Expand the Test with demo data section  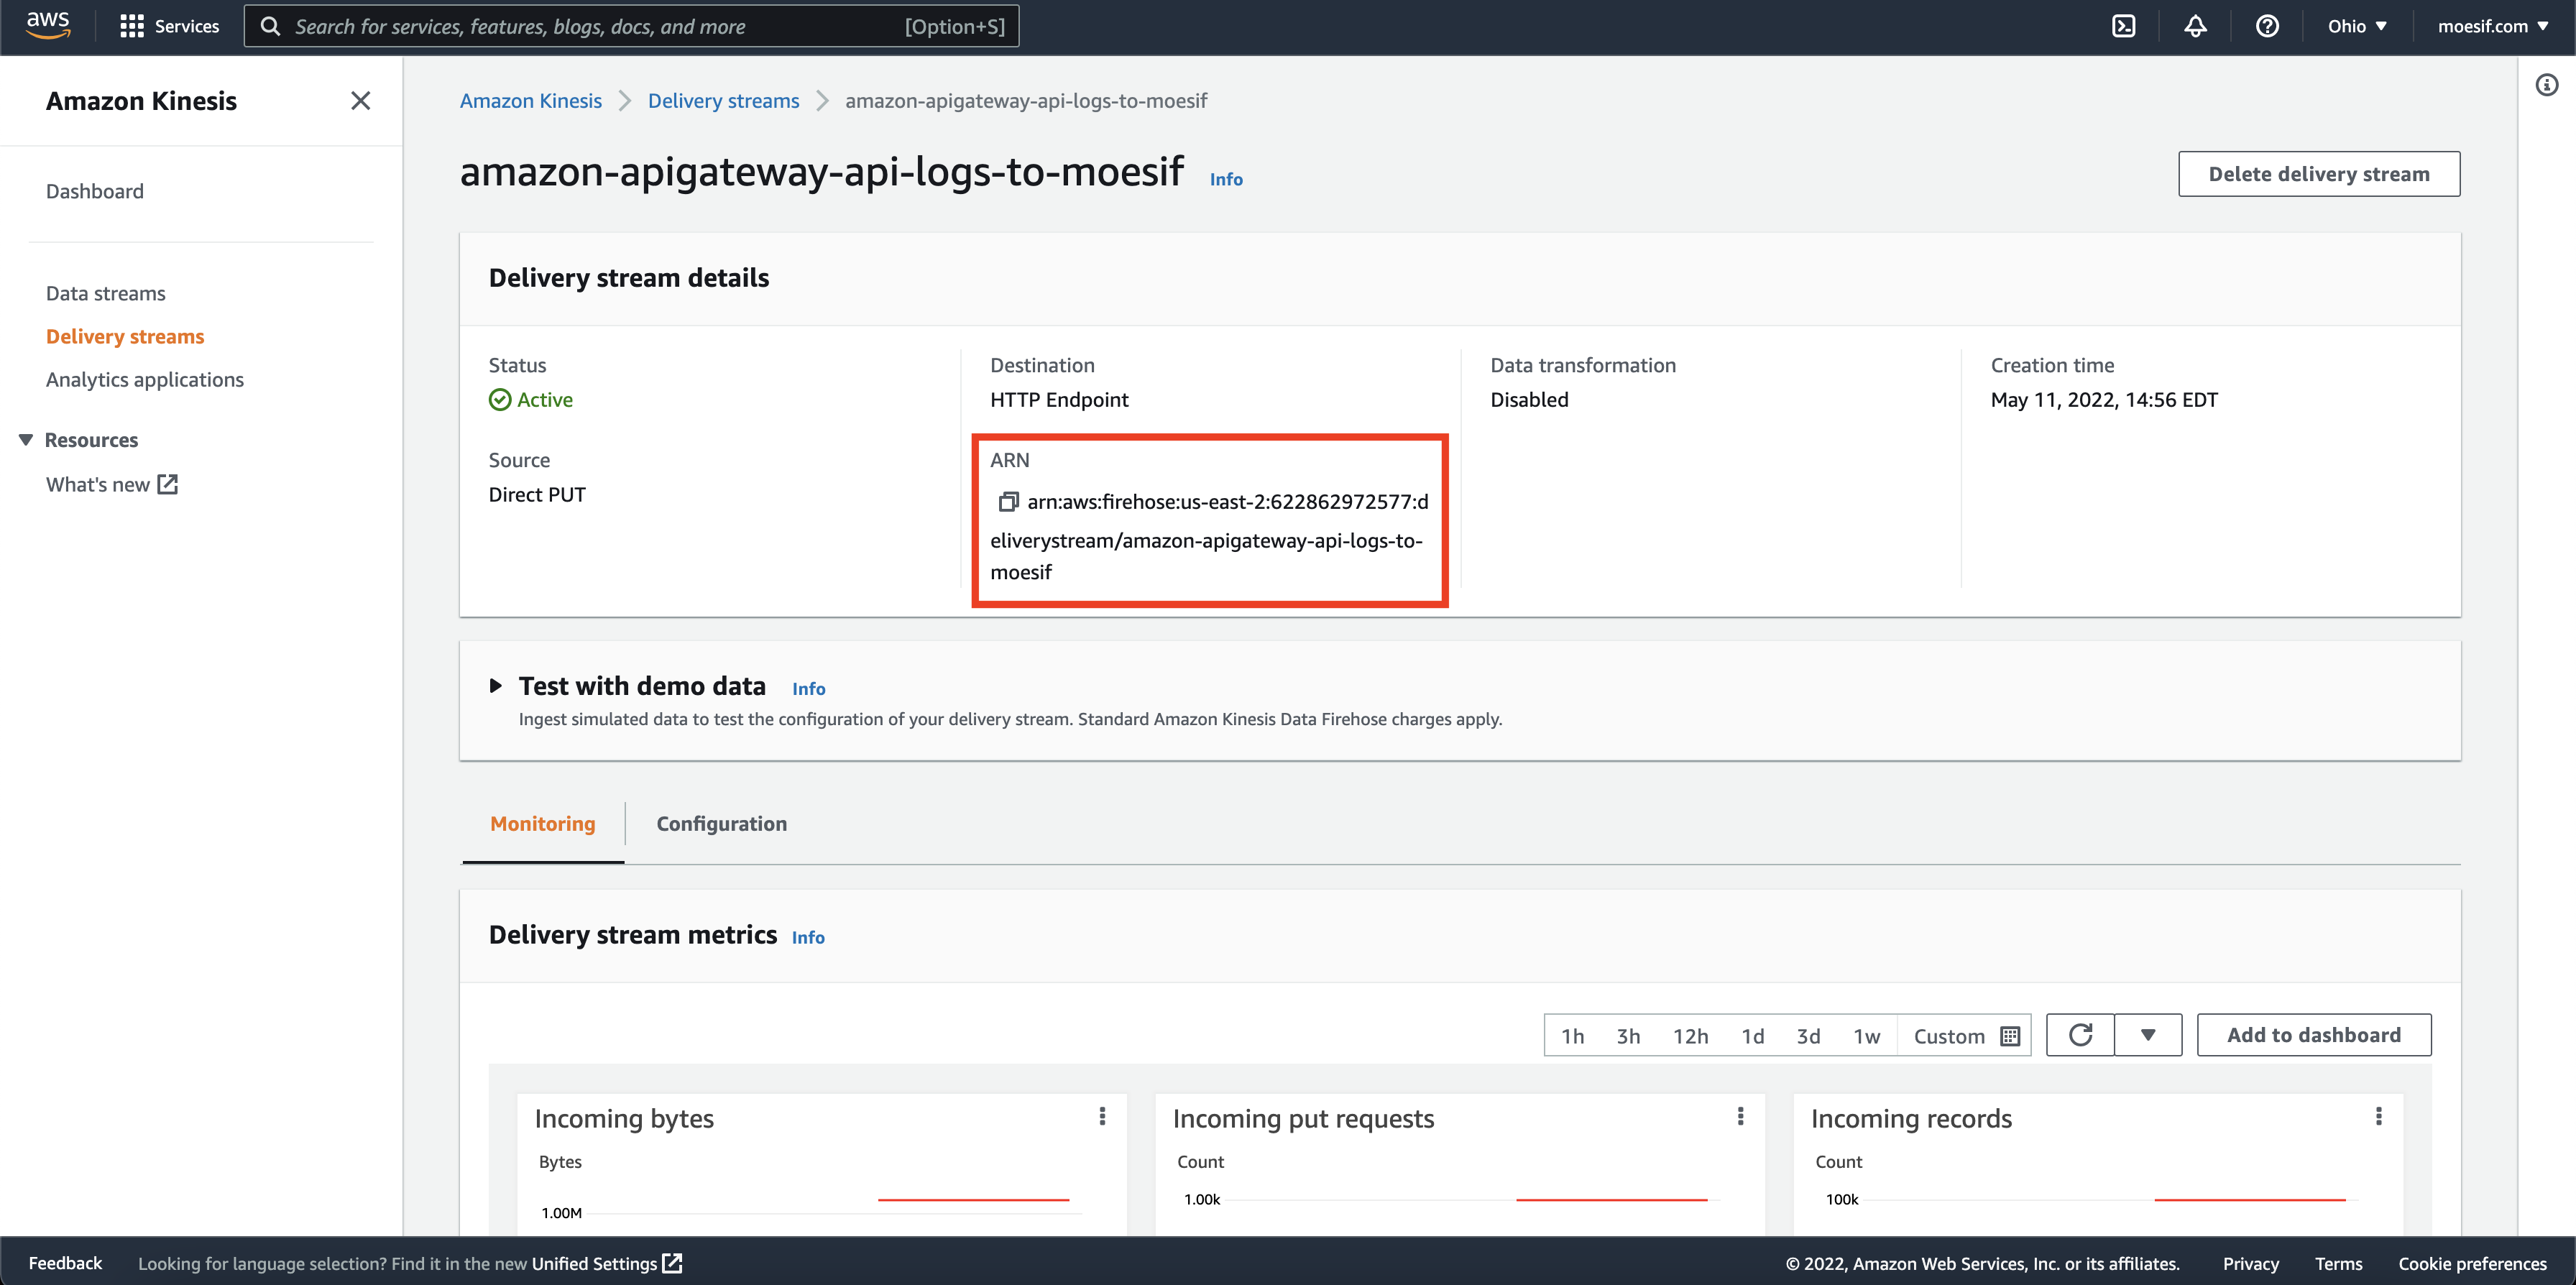[x=495, y=686]
